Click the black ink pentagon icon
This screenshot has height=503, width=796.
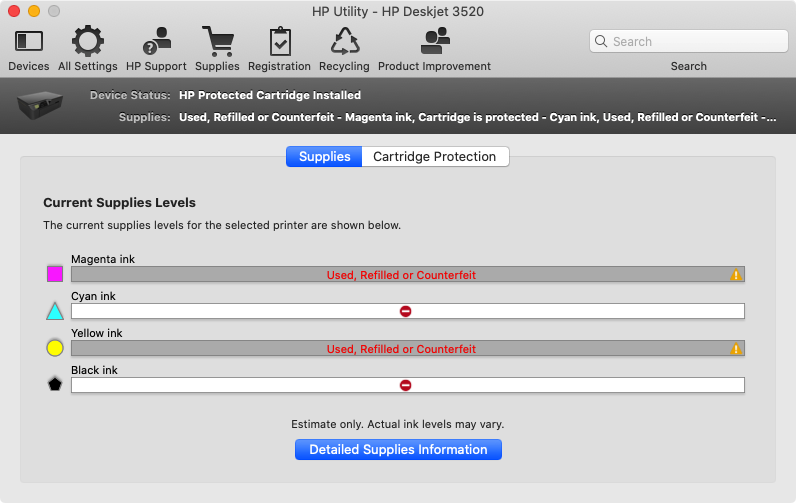55,384
